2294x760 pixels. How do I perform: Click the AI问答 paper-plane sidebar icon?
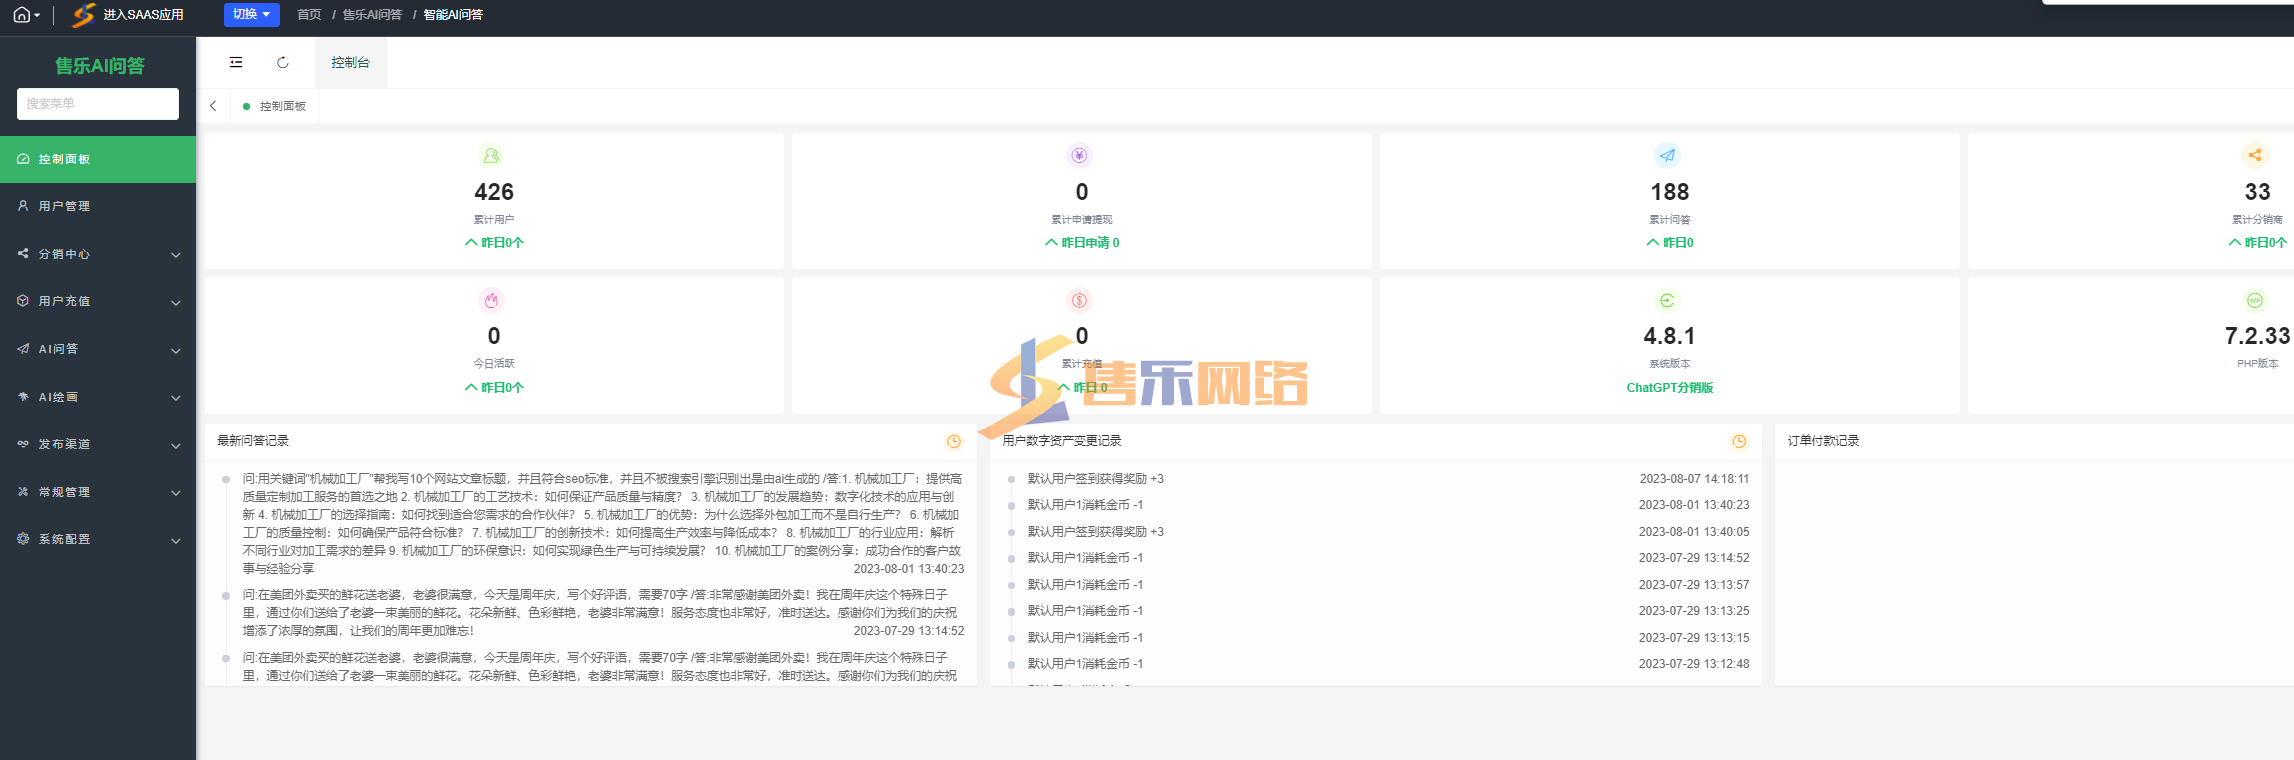point(23,348)
